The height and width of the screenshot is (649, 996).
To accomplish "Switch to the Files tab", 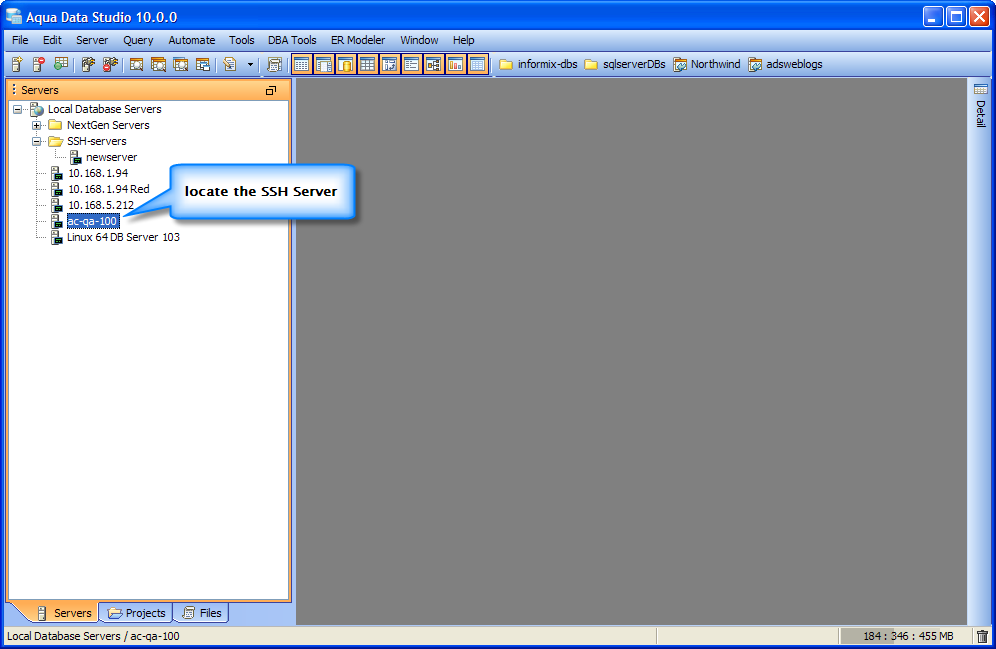I will point(202,613).
